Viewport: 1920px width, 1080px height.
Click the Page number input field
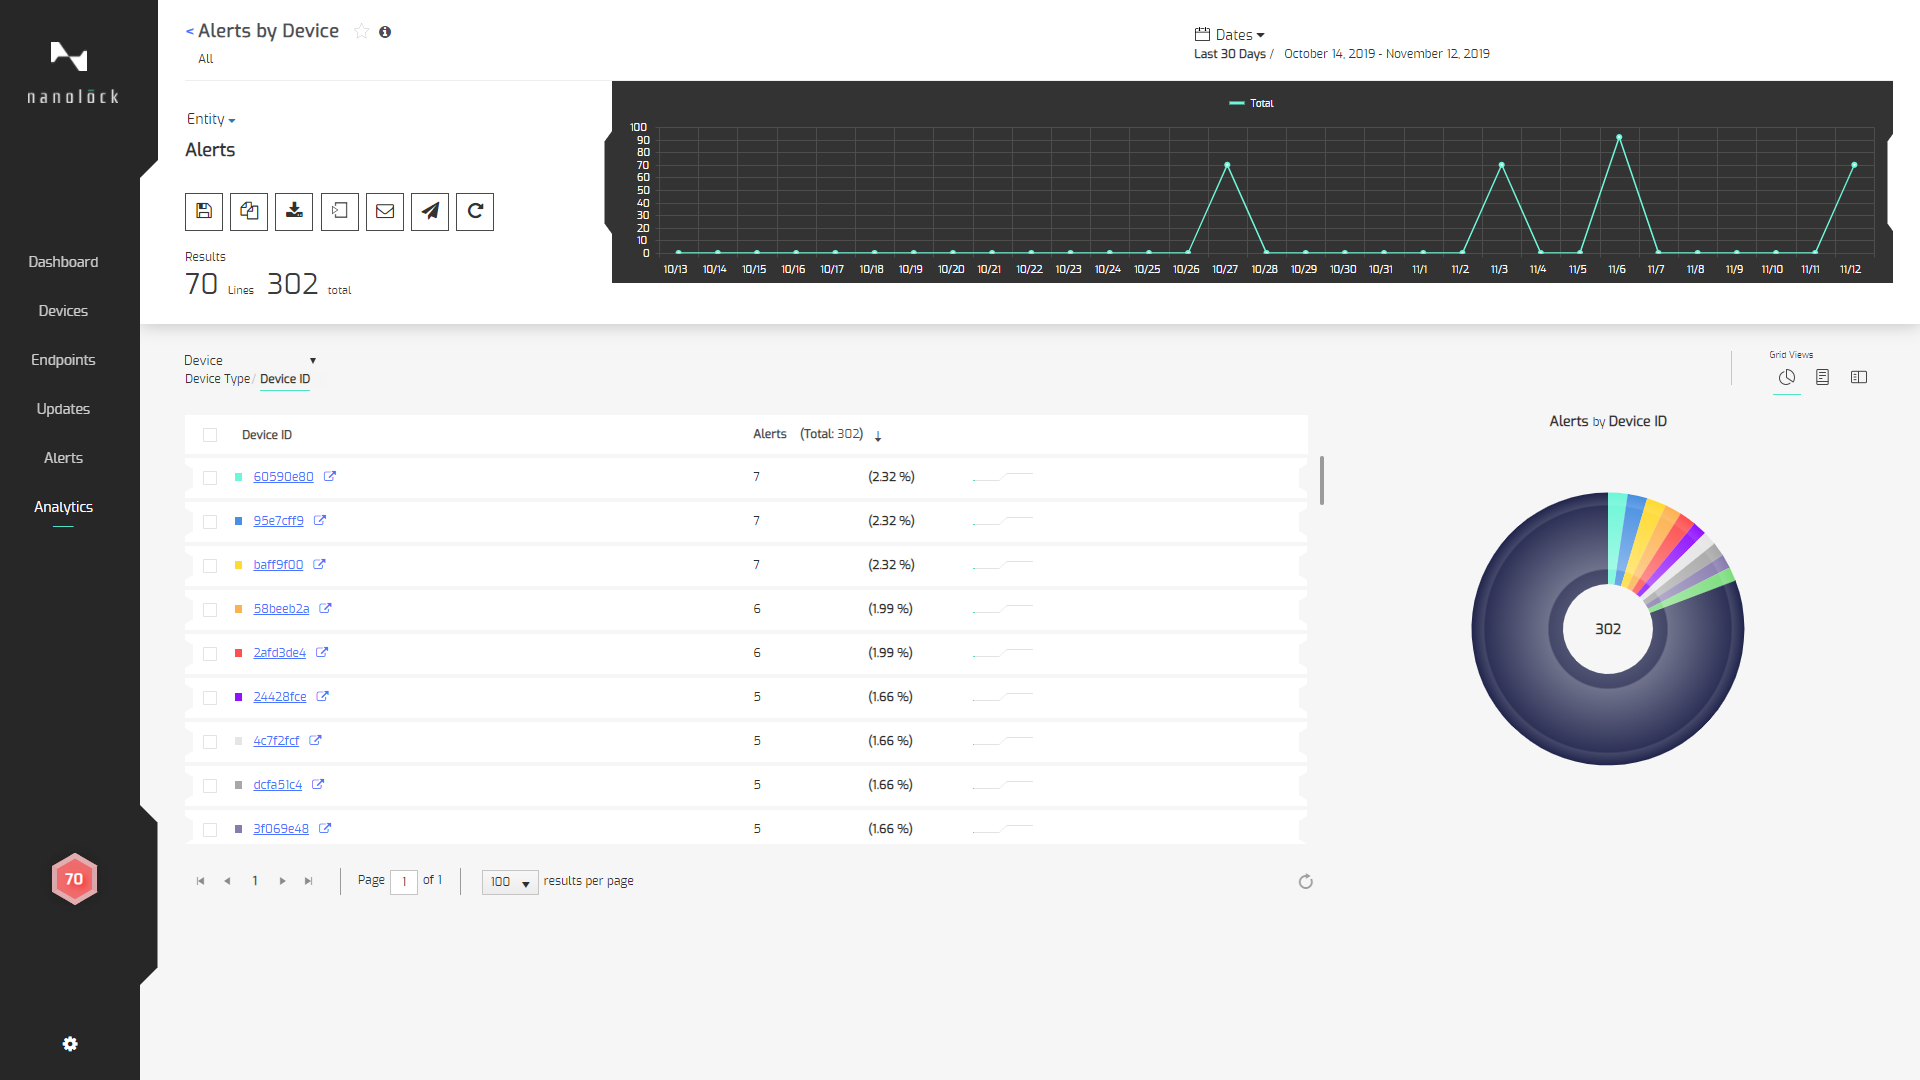(404, 882)
